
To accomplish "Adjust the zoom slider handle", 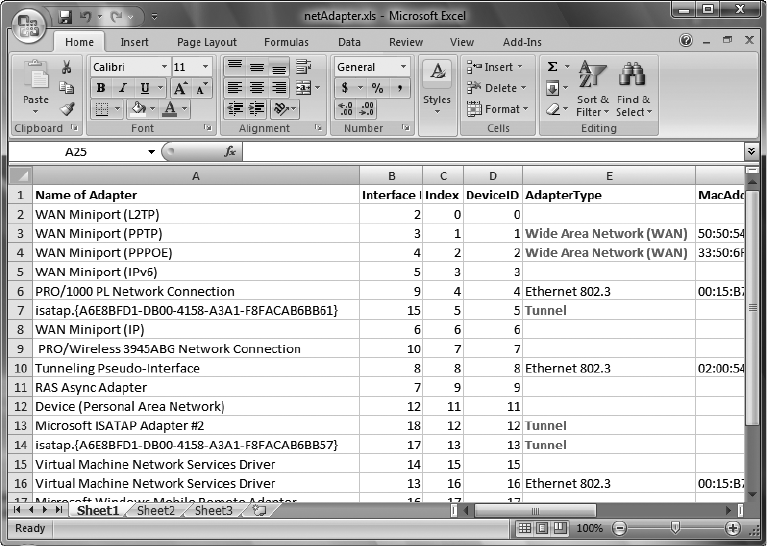I will click(x=676, y=527).
